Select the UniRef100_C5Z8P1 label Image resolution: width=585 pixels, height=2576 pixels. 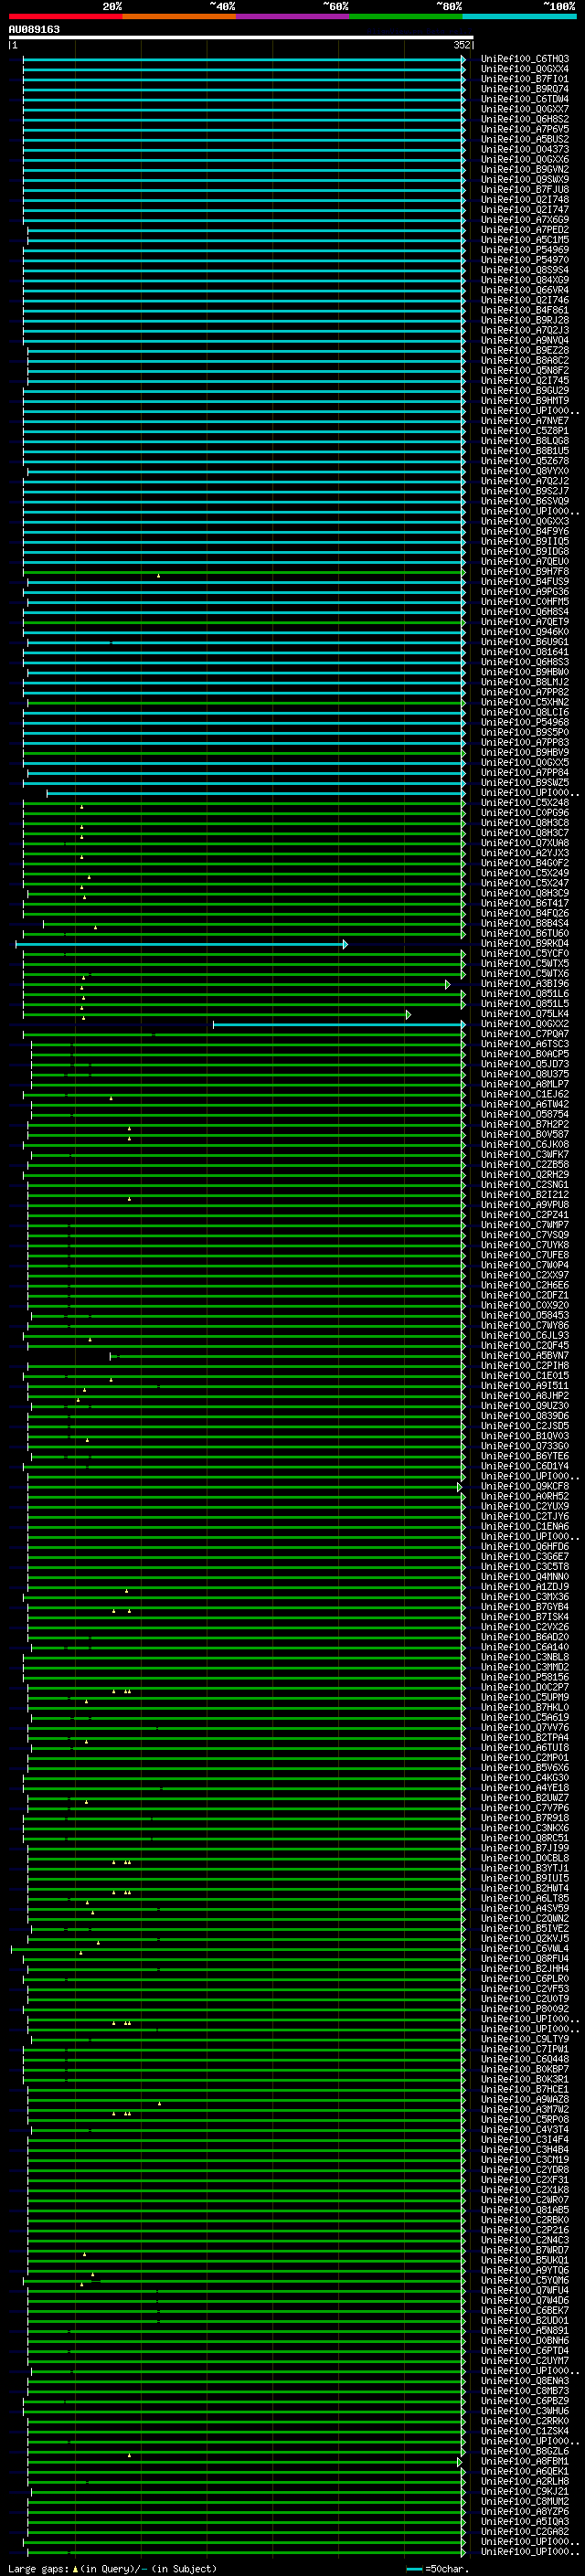click(x=525, y=431)
